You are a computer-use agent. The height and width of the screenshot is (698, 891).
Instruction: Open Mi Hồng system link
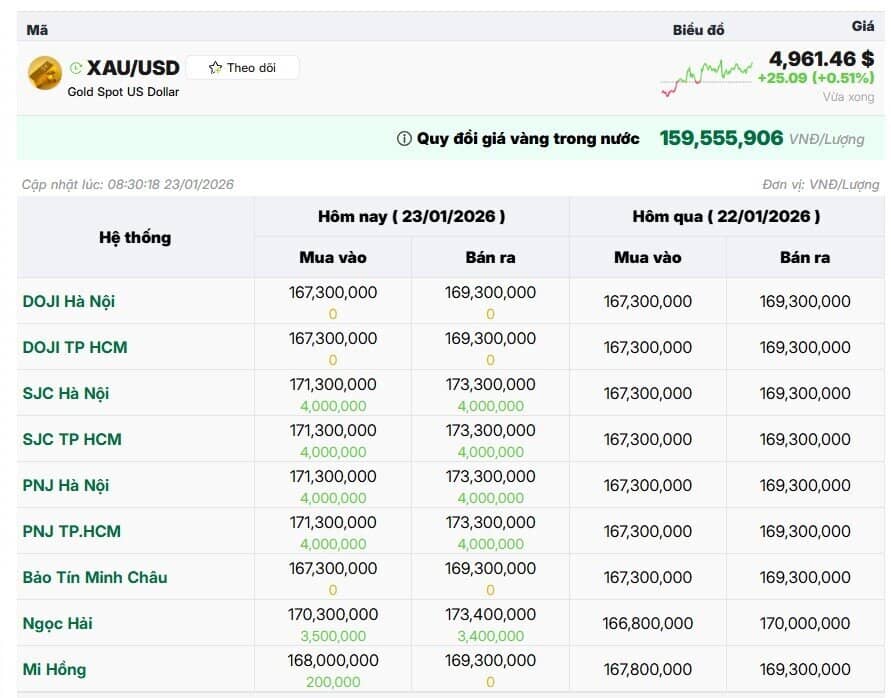55,670
